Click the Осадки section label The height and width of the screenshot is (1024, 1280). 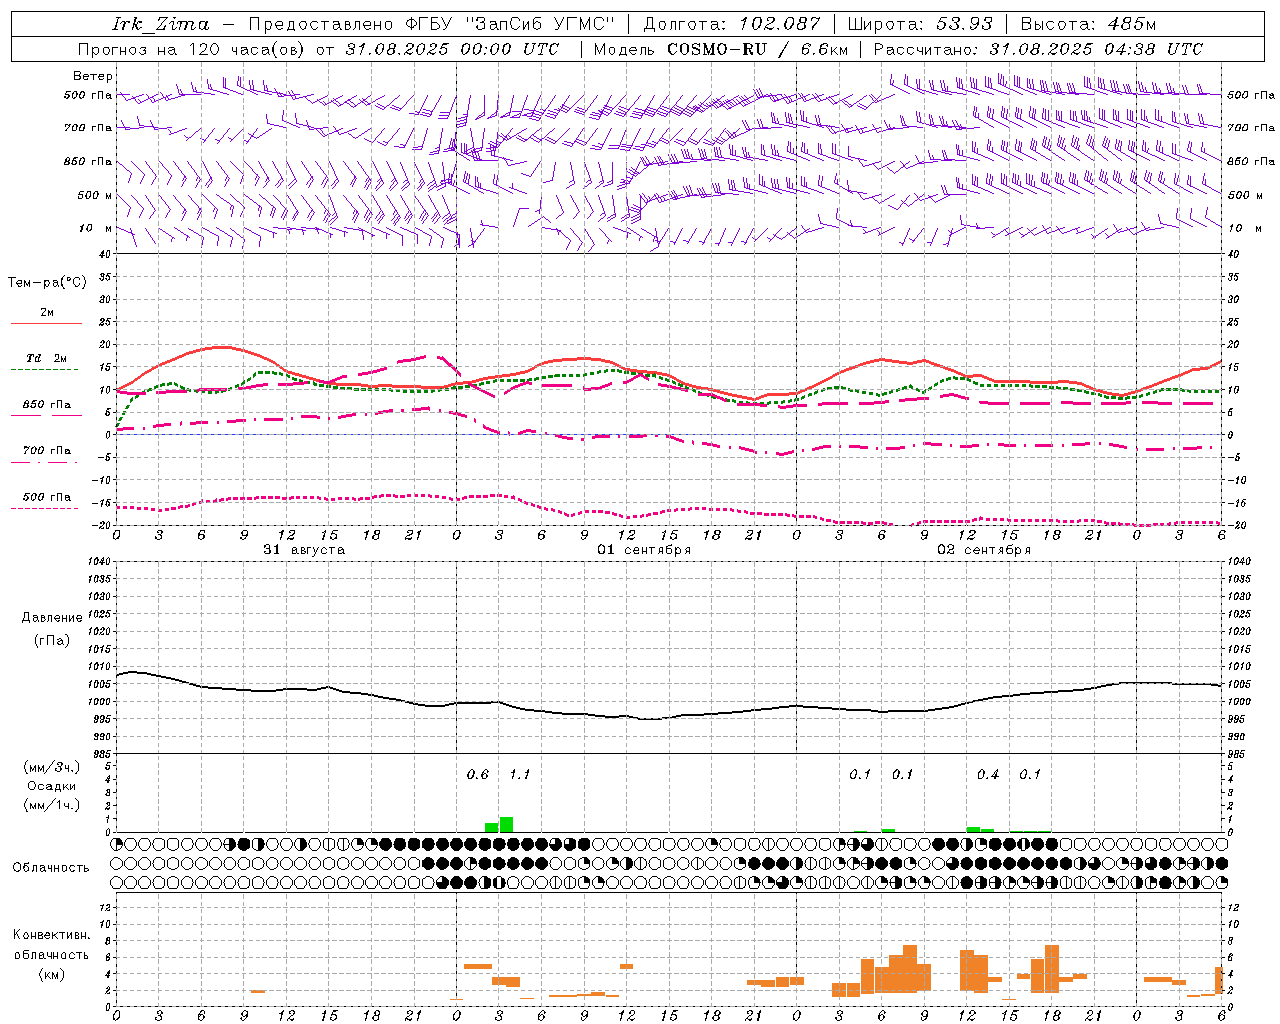pyautogui.click(x=52, y=786)
